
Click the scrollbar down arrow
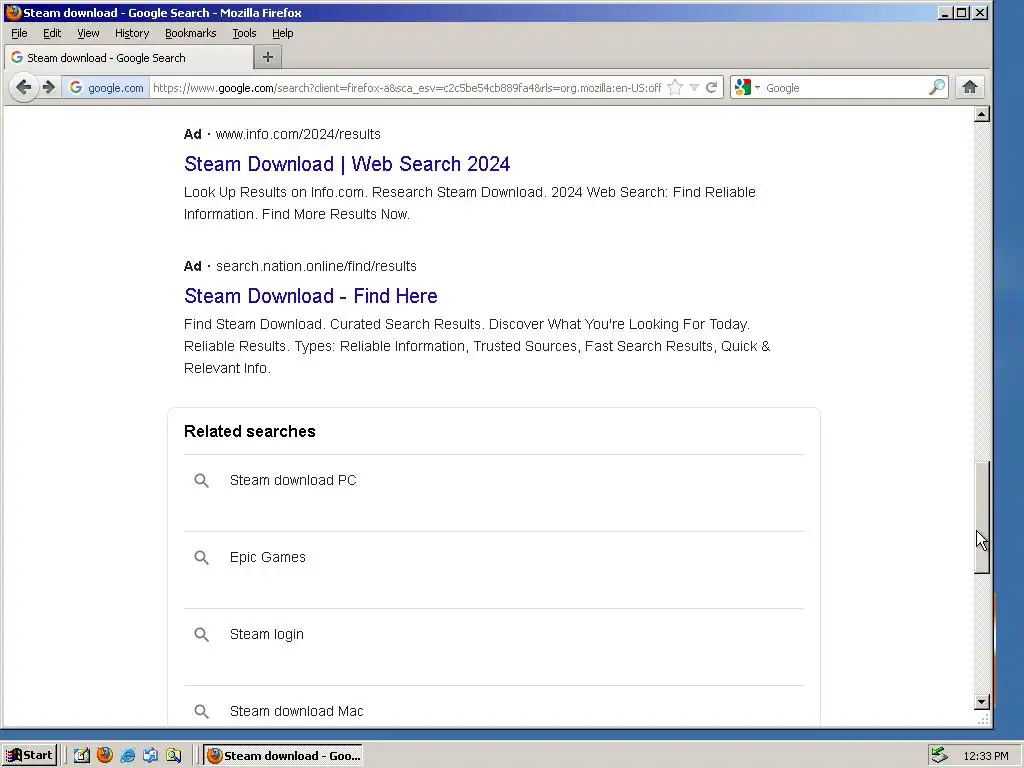click(x=982, y=702)
